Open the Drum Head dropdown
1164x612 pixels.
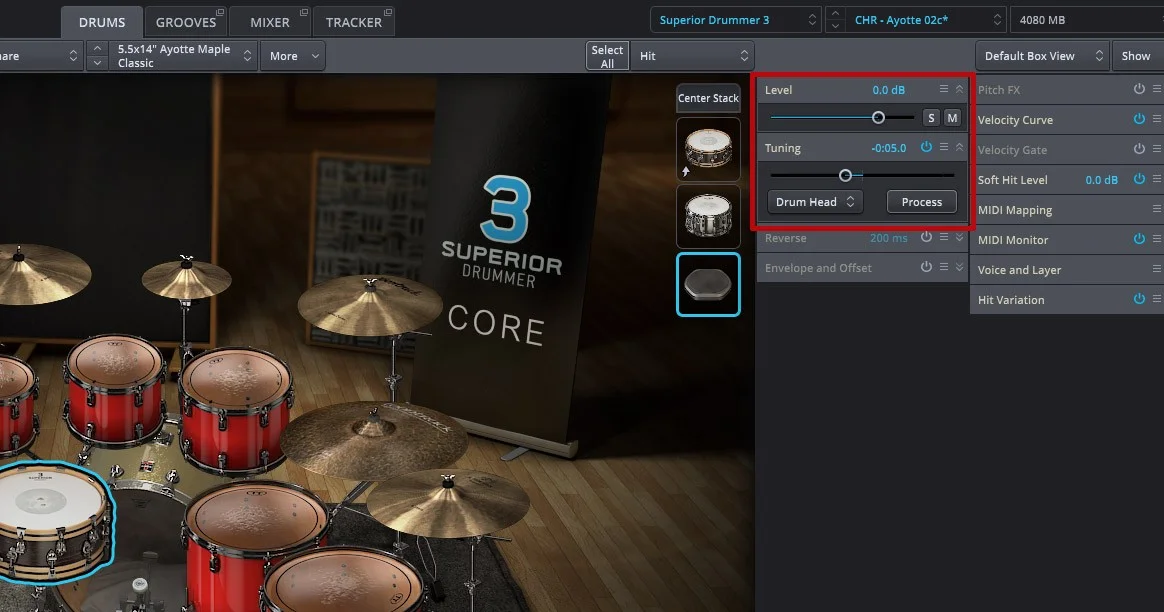coord(815,202)
